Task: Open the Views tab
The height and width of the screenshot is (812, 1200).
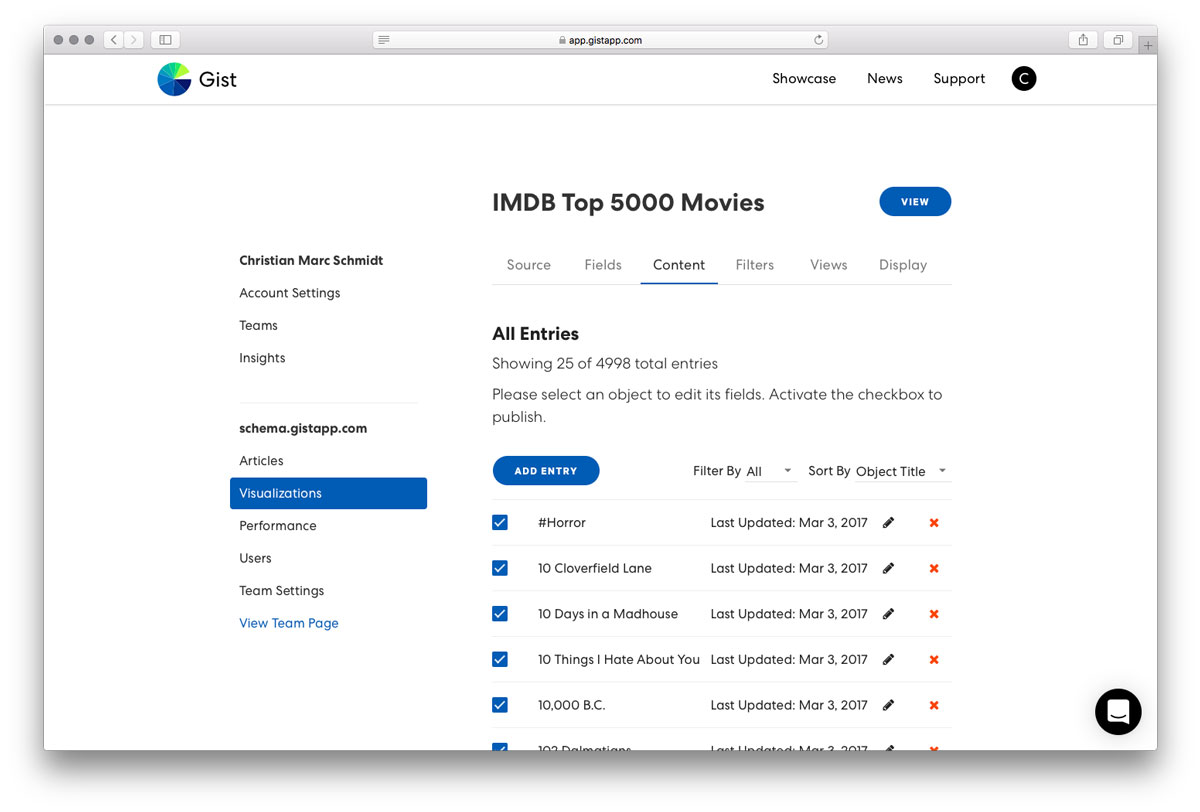Action: coord(829,265)
